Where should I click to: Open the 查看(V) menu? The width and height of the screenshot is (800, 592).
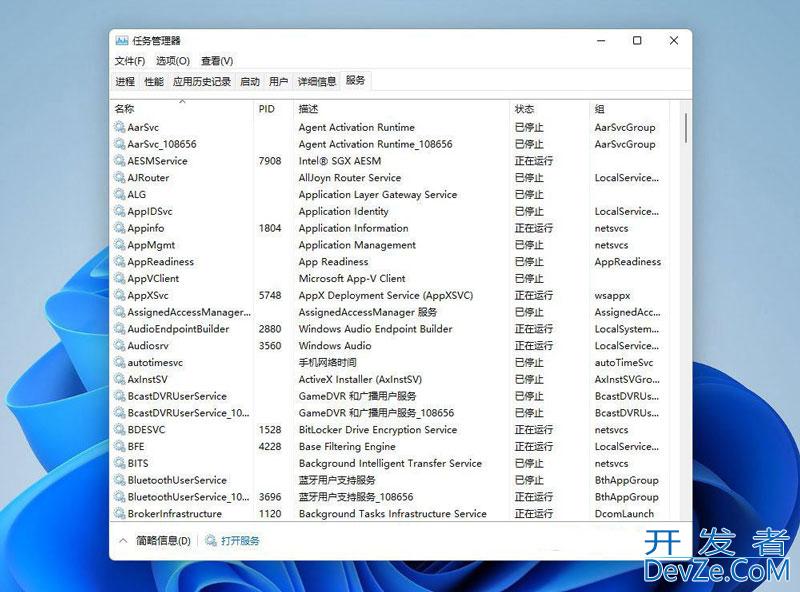217,61
